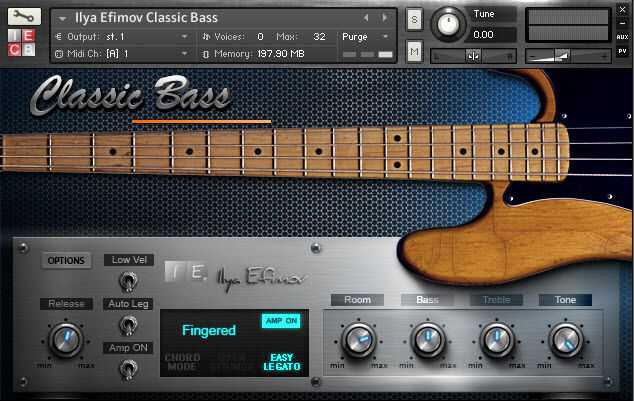
Task: Click the pan slider in header
Action: point(473,56)
